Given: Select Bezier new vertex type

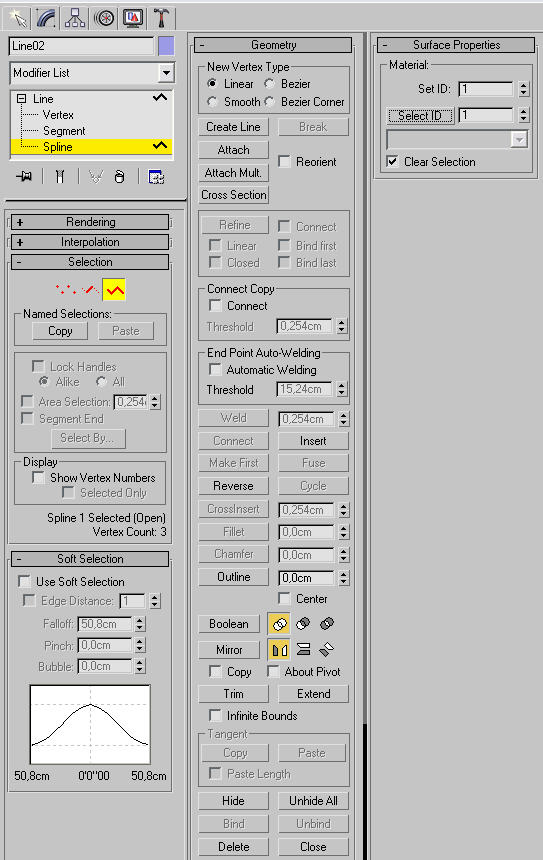Looking at the screenshot, I should [x=269, y=83].
